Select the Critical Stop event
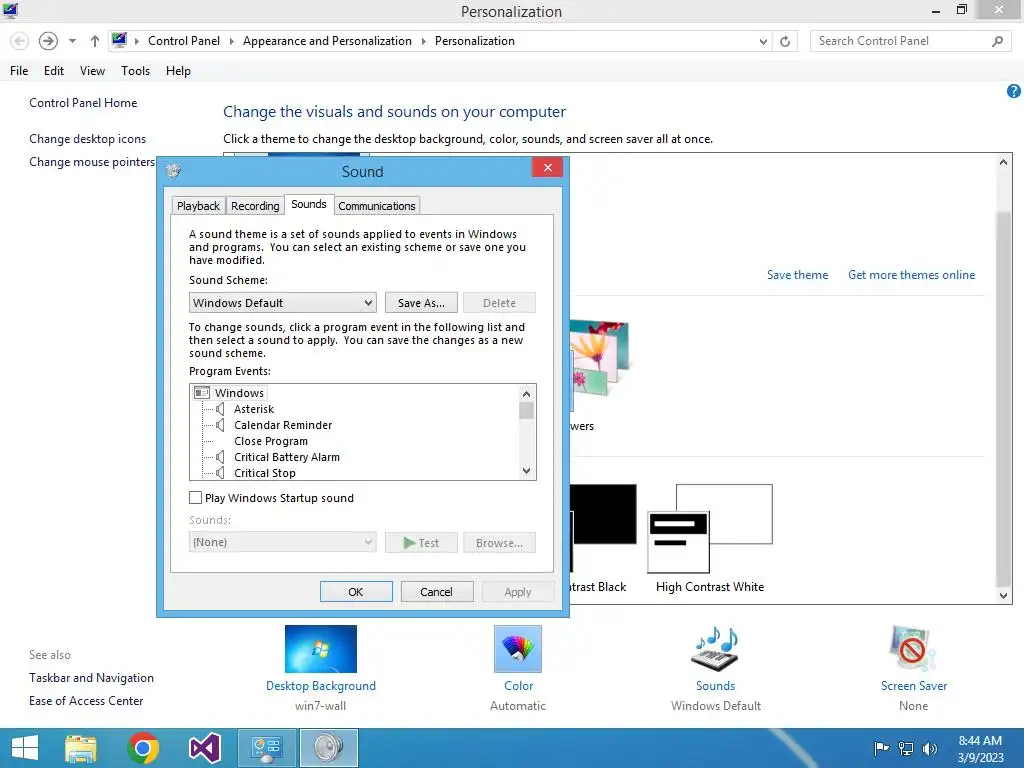1024x768 pixels. pos(264,473)
